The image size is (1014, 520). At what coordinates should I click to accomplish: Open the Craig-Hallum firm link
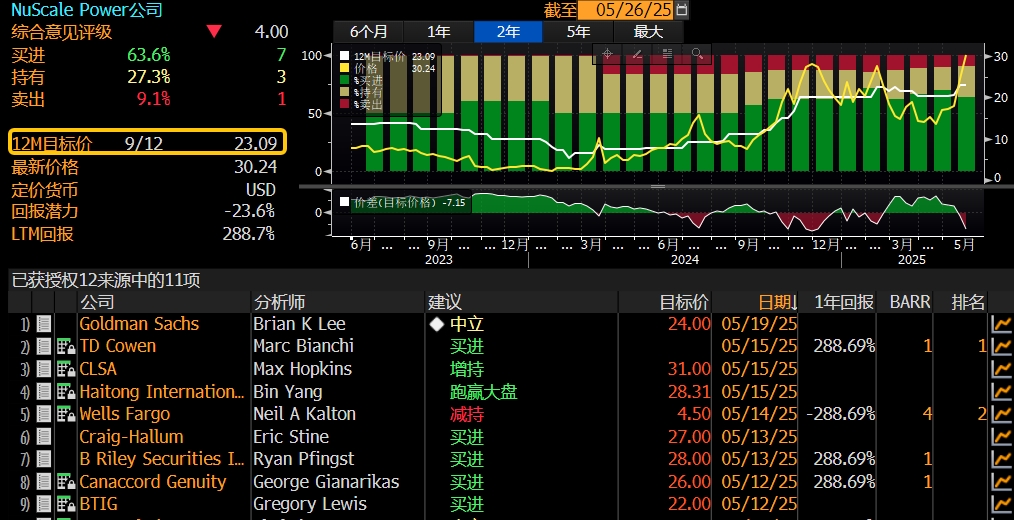click(131, 437)
